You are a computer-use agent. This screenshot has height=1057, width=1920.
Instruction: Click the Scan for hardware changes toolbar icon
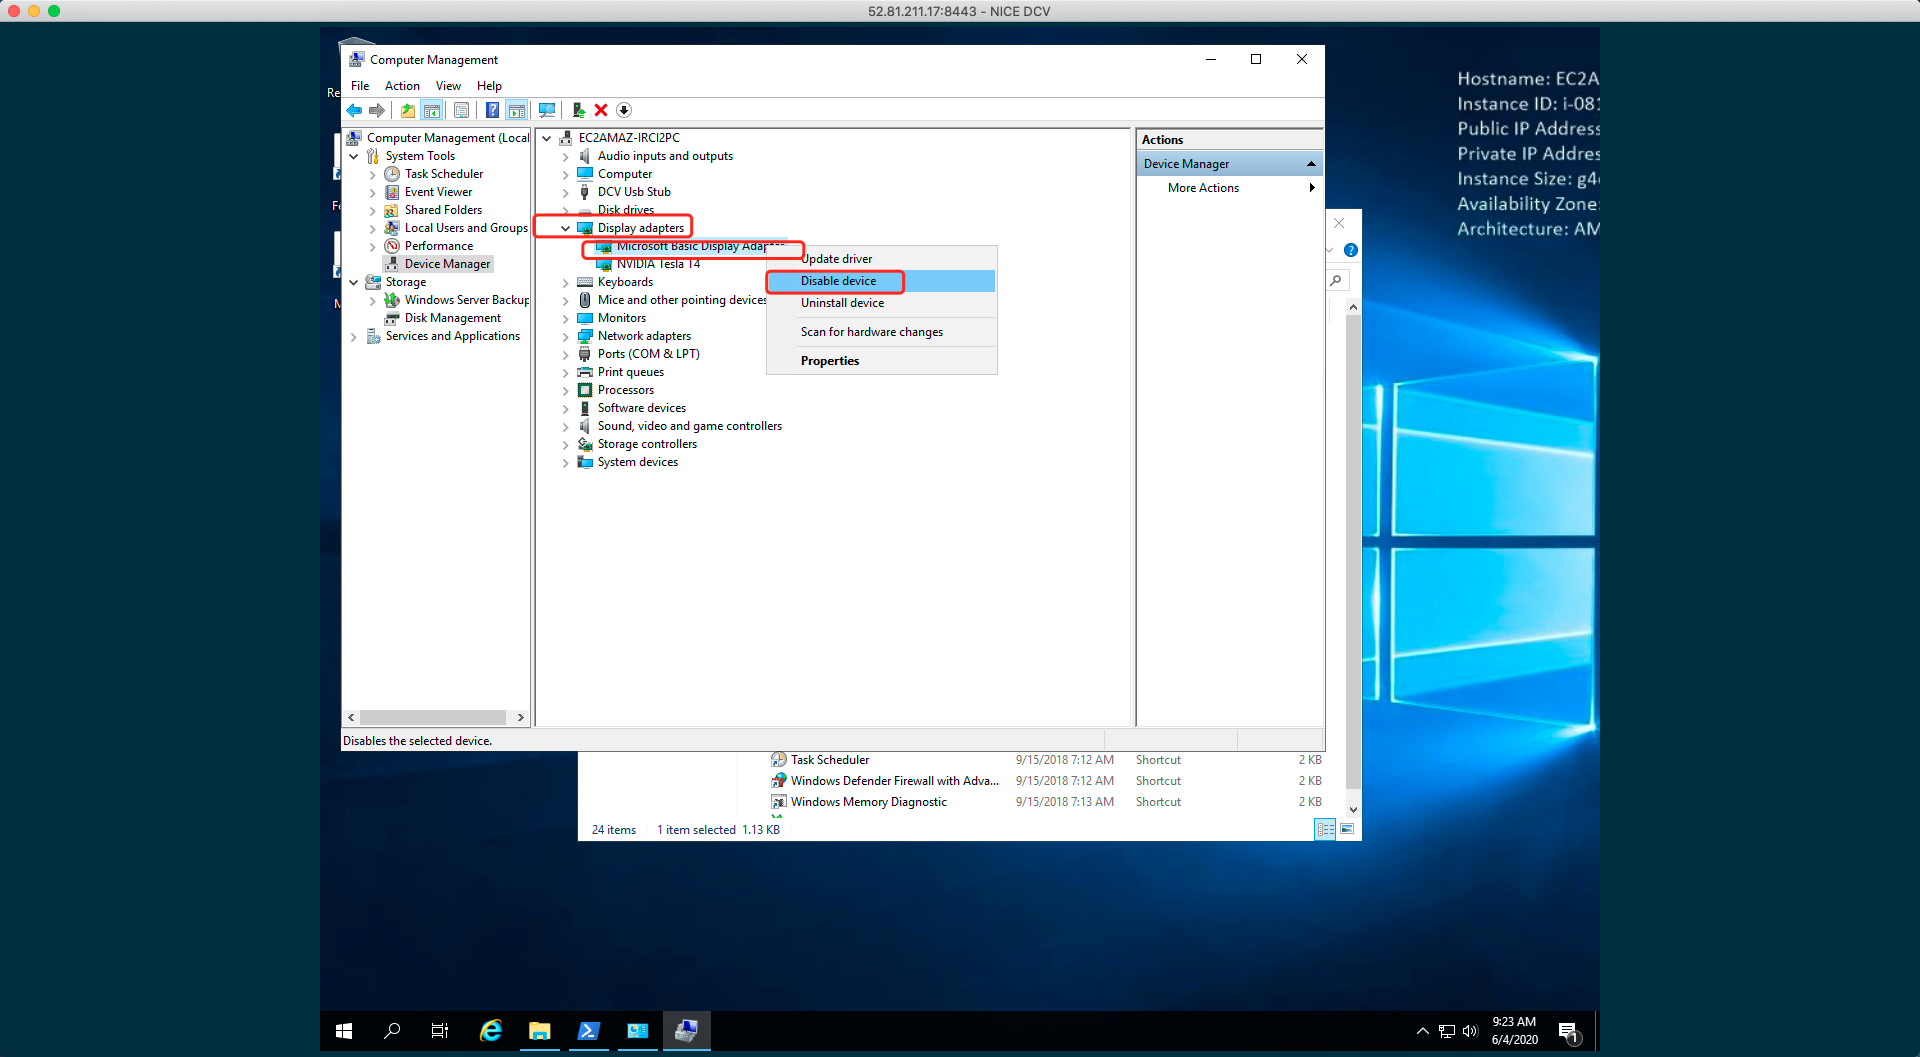546,110
